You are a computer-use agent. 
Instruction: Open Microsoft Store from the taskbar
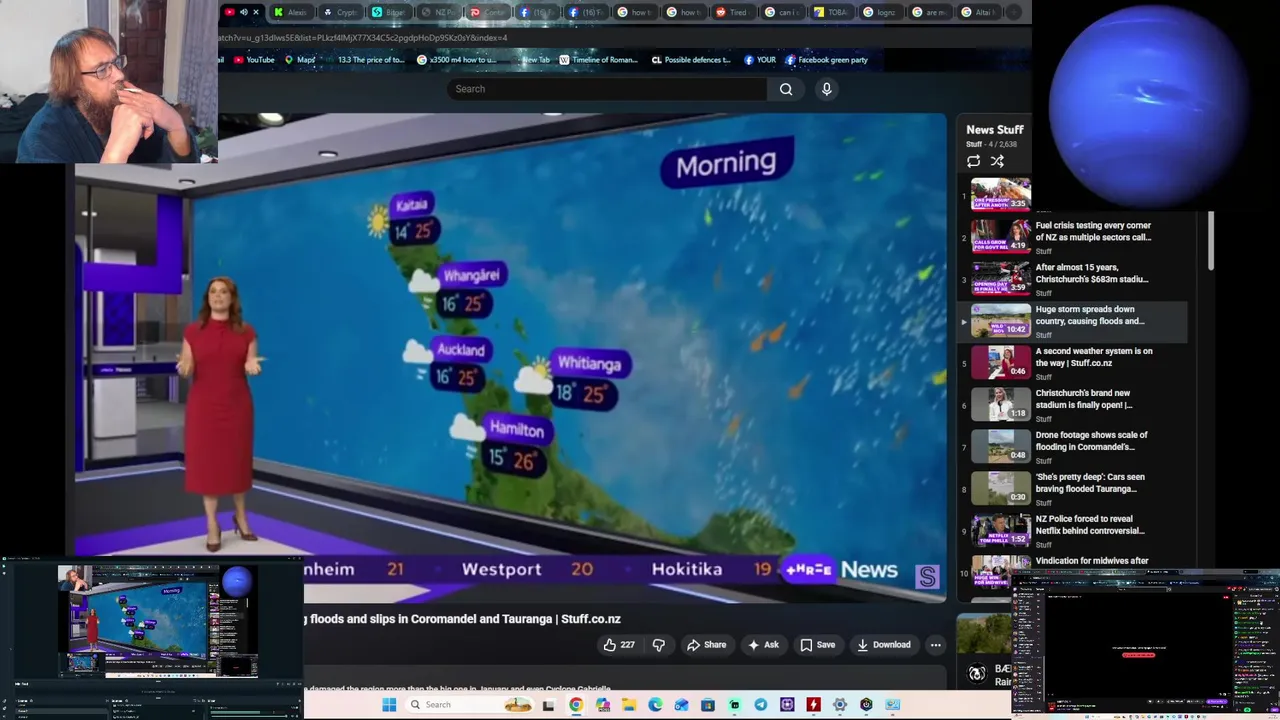click(x=708, y=705)
